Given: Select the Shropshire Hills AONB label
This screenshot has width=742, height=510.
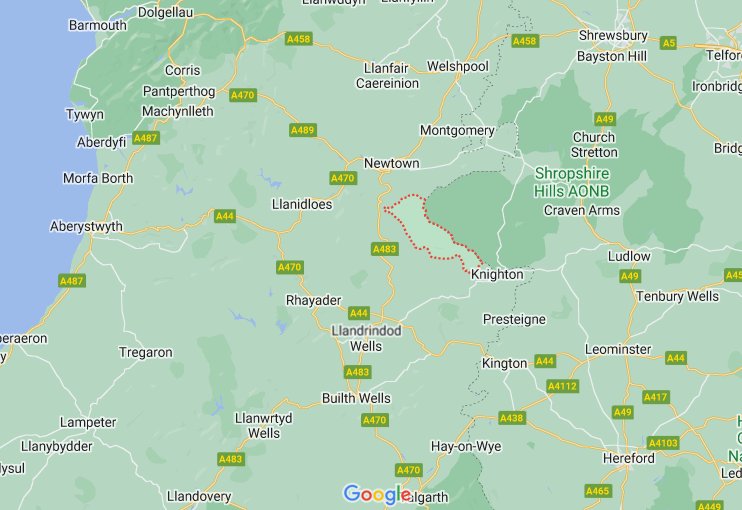Looking at the screenshot, I should pyautogui.click(x=572, y=182).
